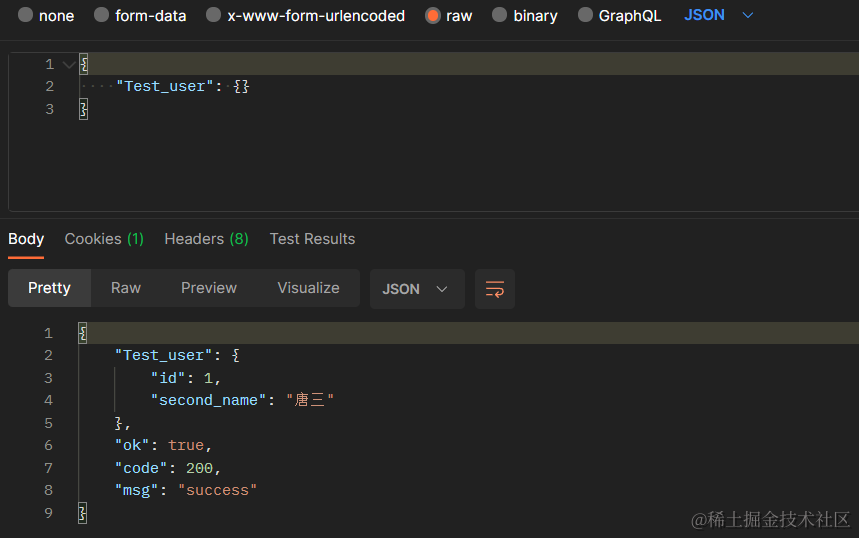Image resolution: width=859 pixels, height=538 pixels.
Task: Click the "ok" key in response
Action: pos(132,445)
